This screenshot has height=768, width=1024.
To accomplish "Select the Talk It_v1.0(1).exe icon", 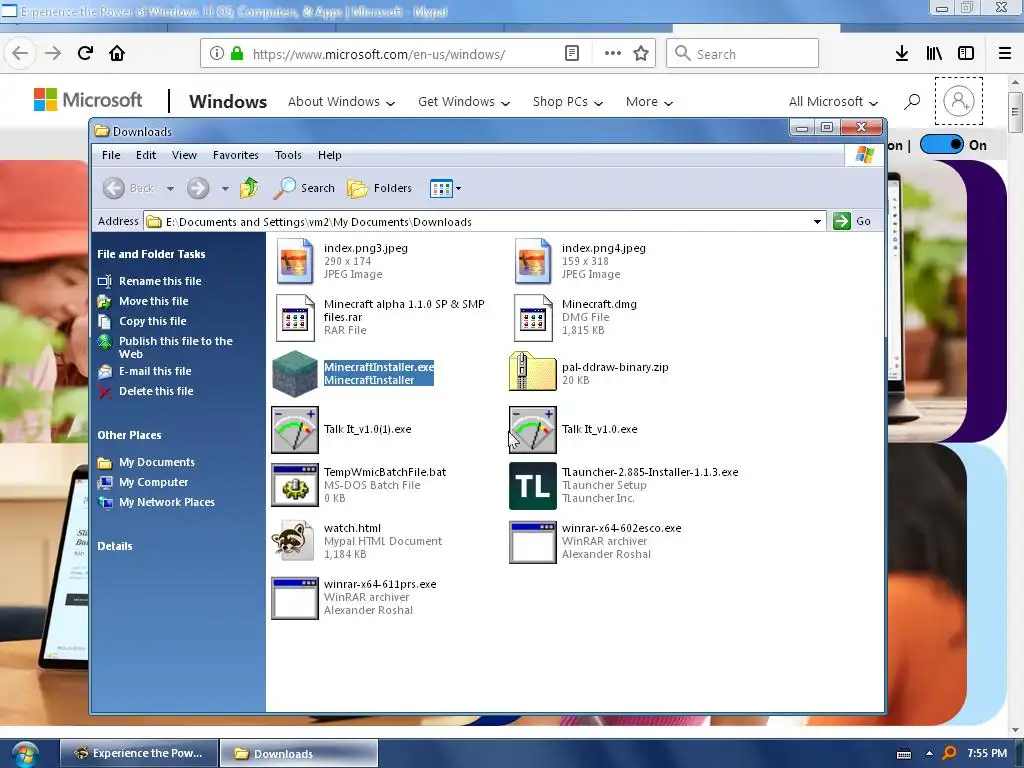I will tap(295, 430).
